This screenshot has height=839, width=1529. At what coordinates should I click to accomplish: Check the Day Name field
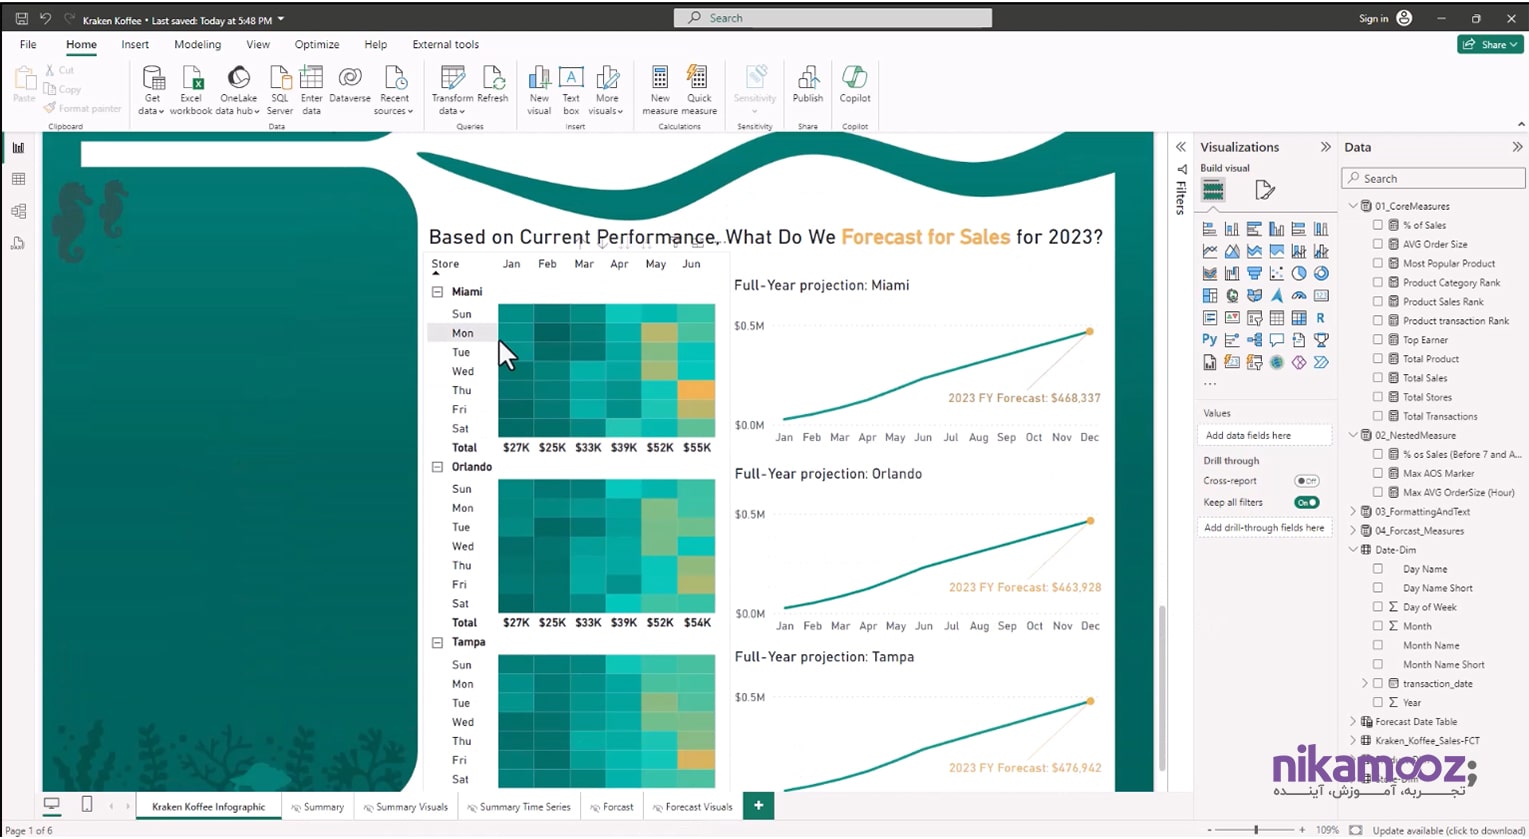[1378, 569]
